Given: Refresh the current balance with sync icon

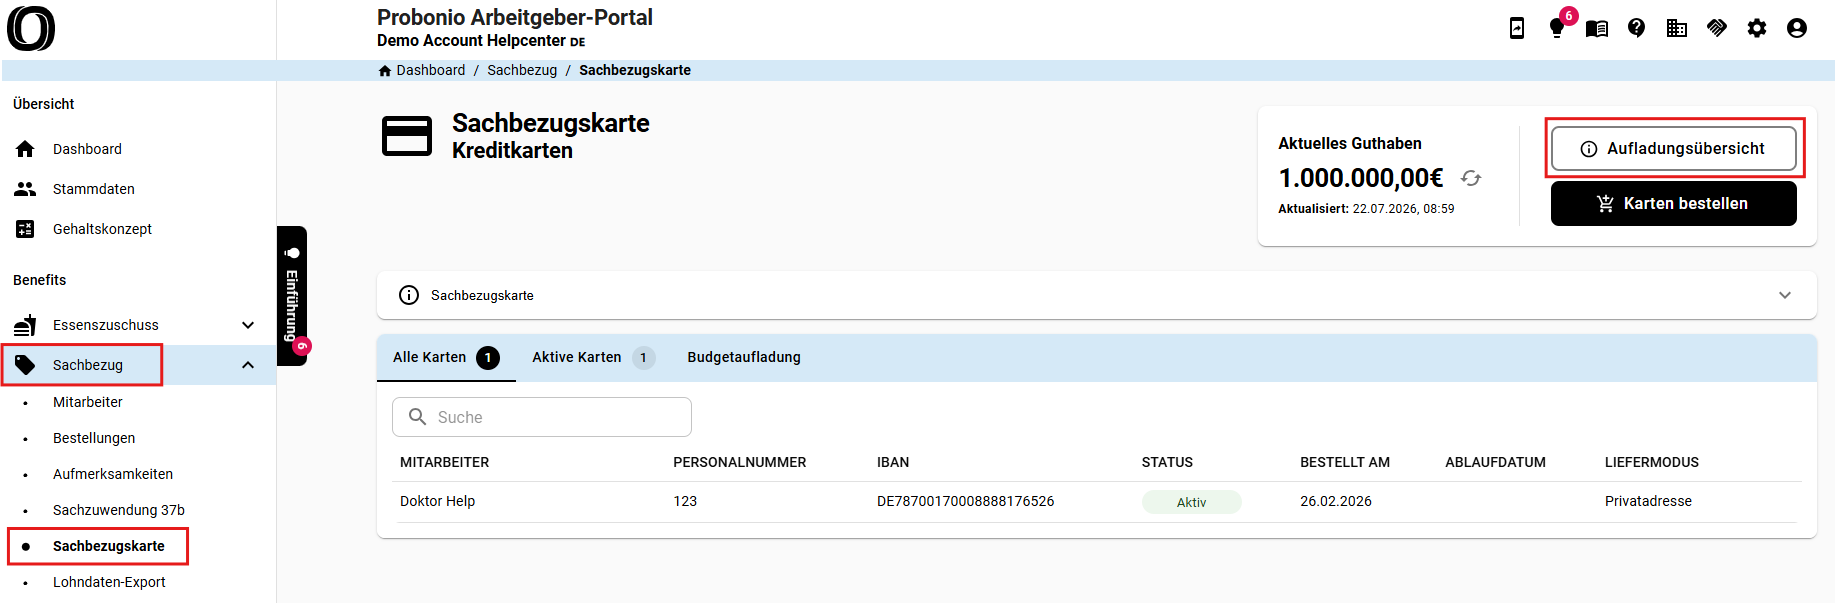Looking at the screenshot, I should point(1471,178).
